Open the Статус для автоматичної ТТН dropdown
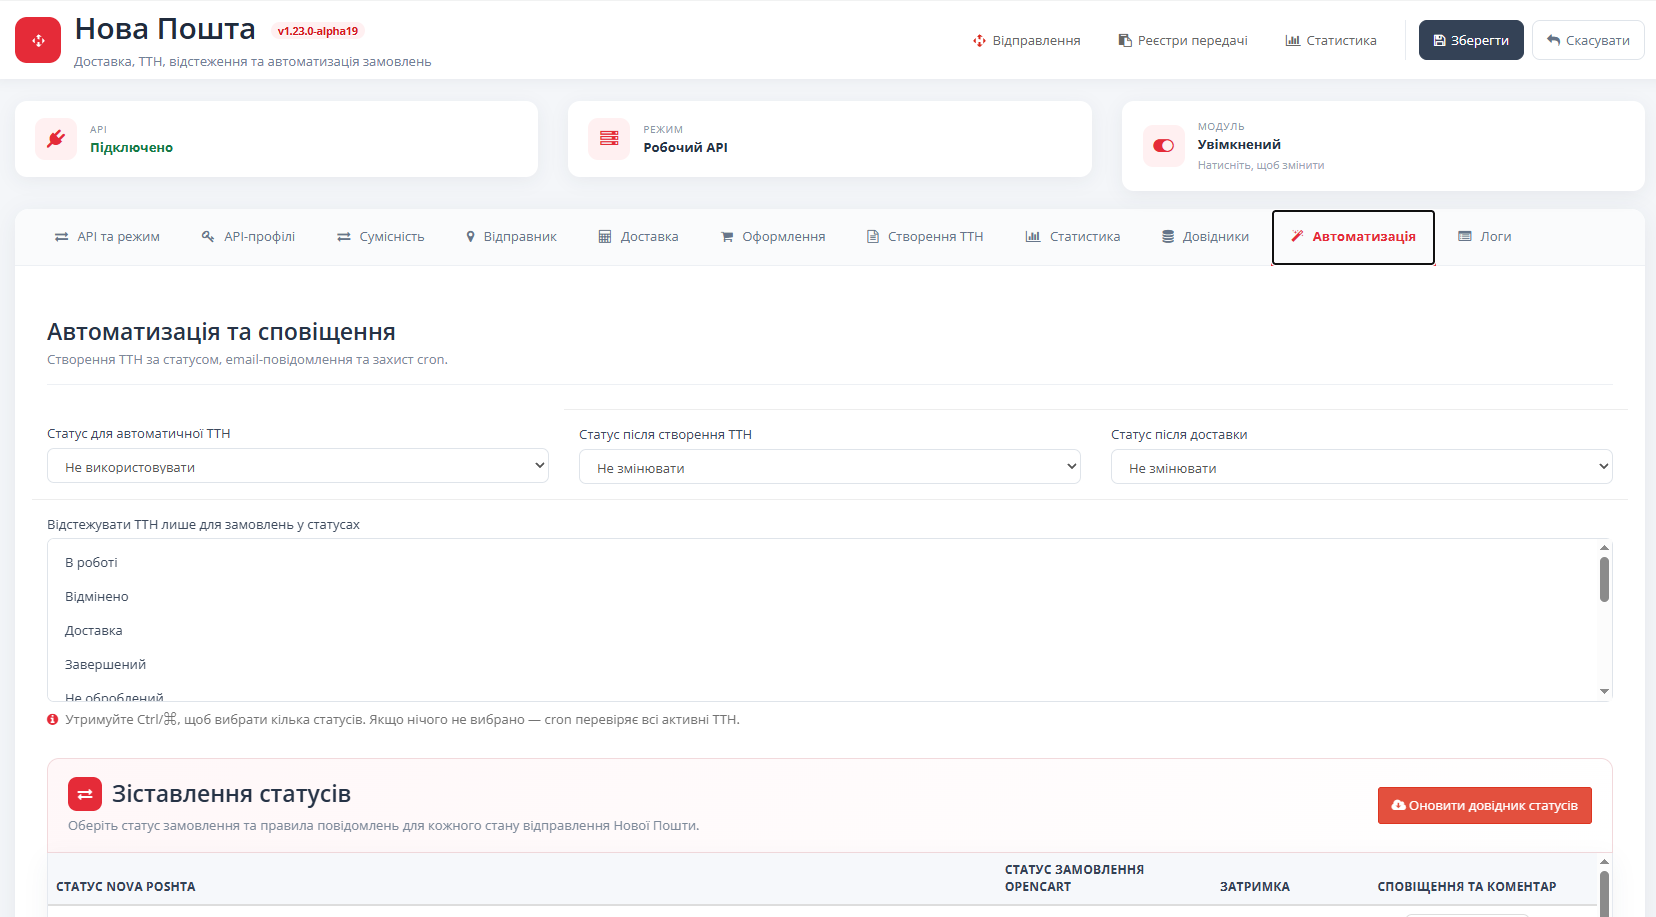 click(298, 466)
